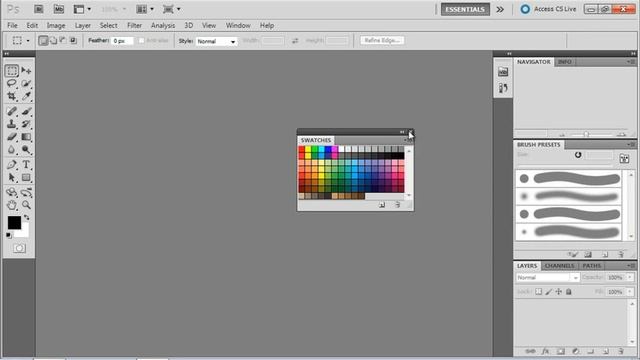The height and width of the screenshot is (360, 640).
Task: Open the Filter menu
Action: [x=134, y=25]
